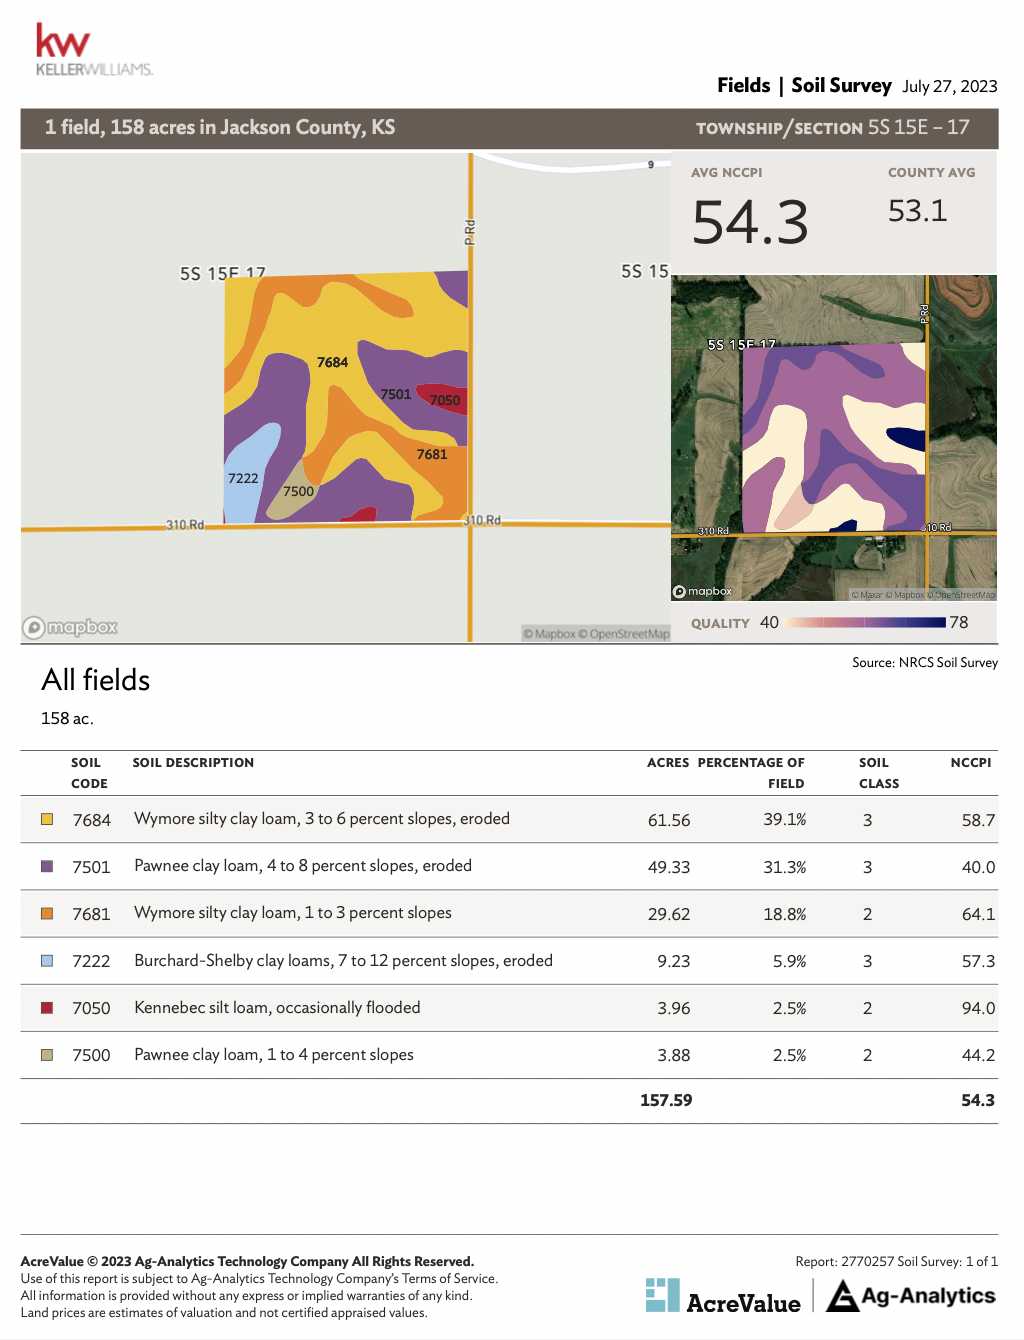Image resolution: width=1024 pixels, height=1340 pixels.
Task: Click the 29.62 acres cell
Action: click(x=669, y=914)
